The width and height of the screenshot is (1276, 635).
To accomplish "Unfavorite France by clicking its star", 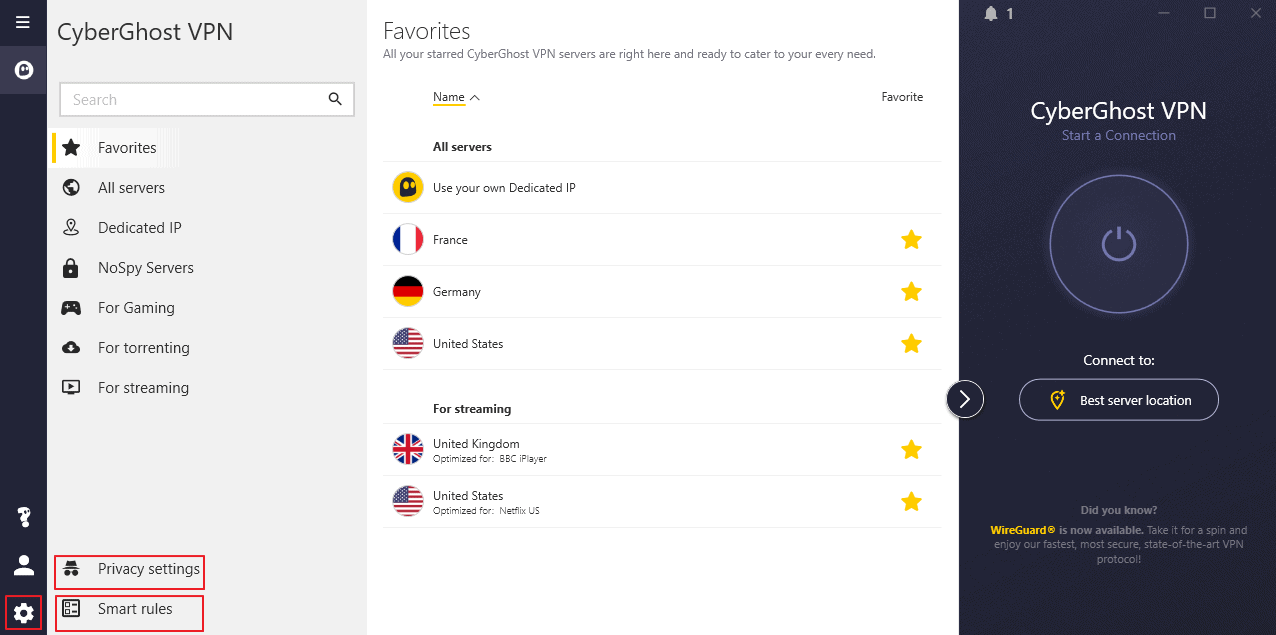I will coord(911,239).
